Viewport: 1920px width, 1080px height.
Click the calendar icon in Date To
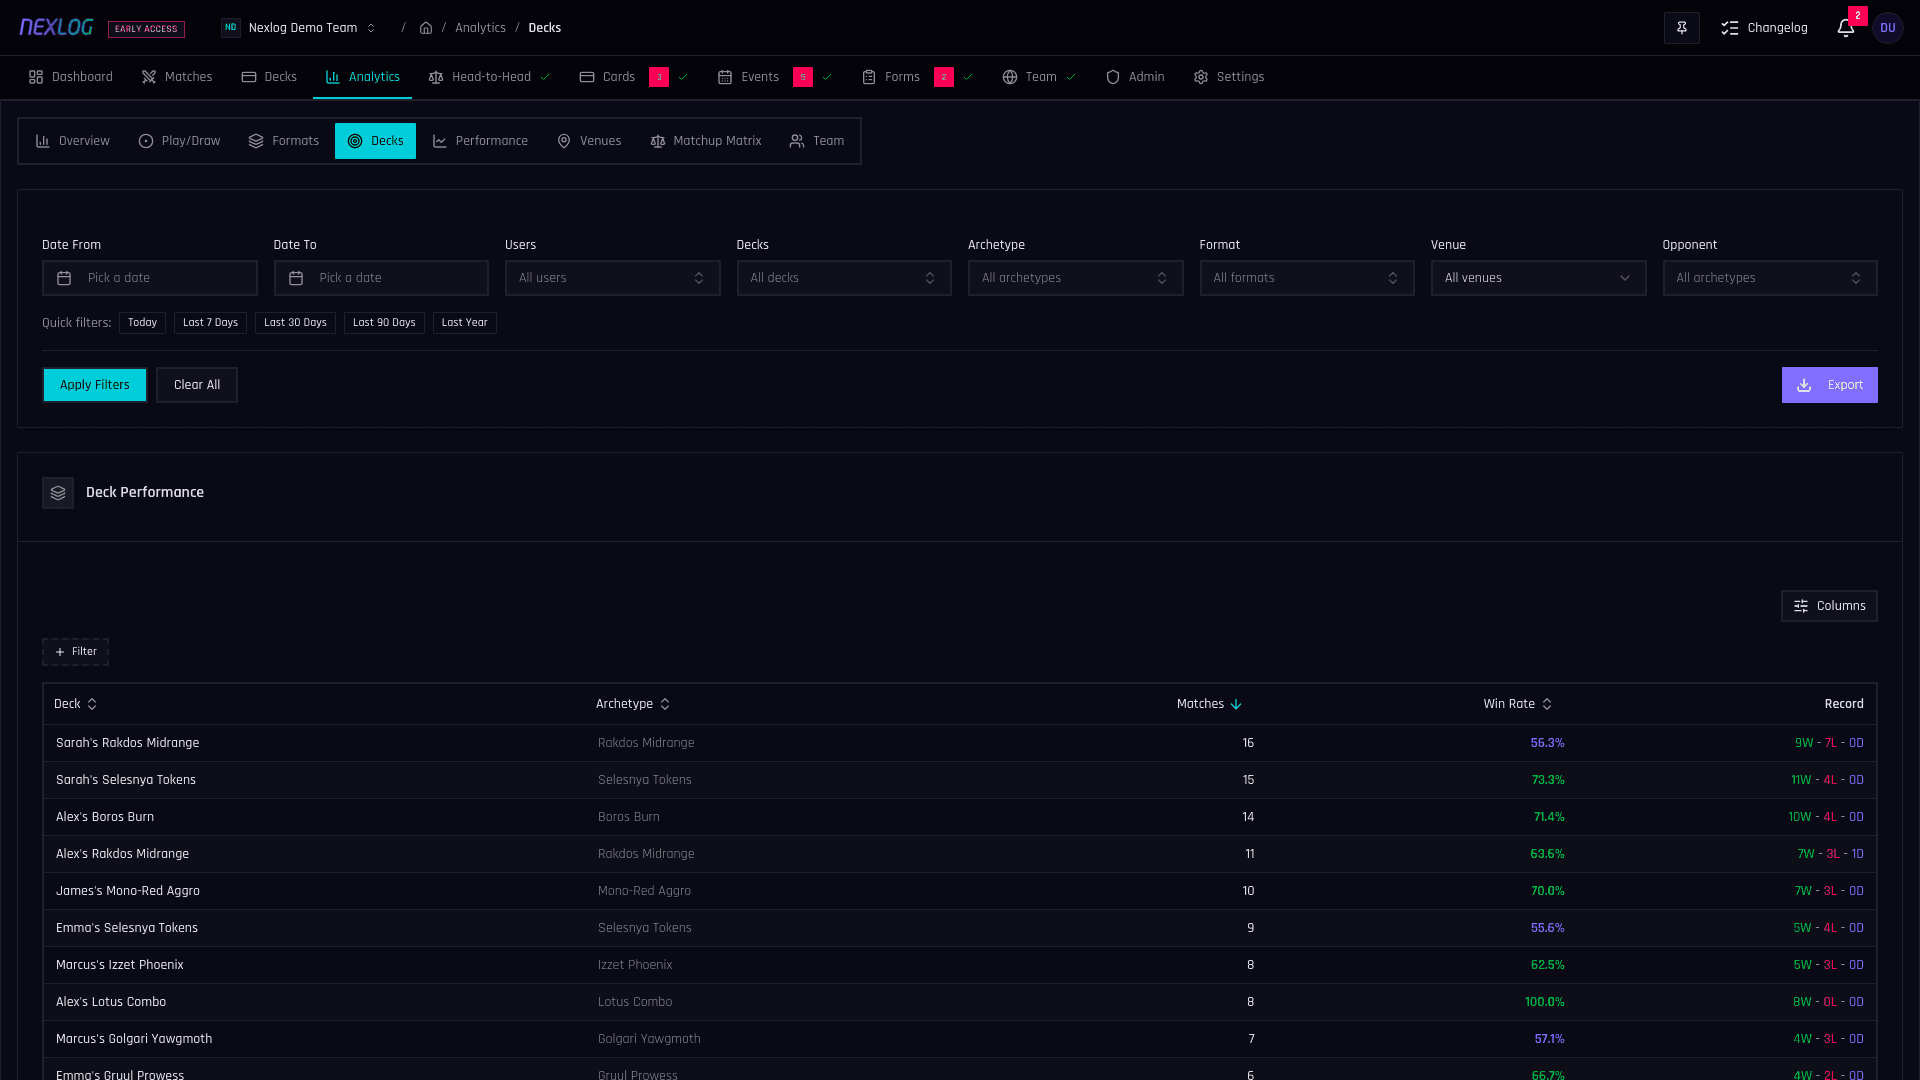tap(296, 278)
